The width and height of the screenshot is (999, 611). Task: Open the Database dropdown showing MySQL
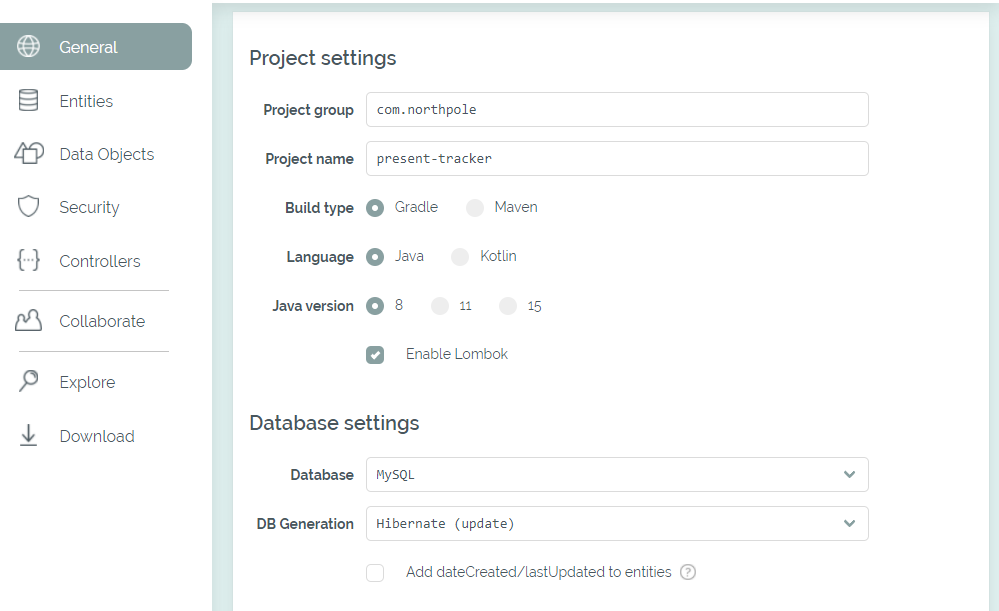(616, 475)
